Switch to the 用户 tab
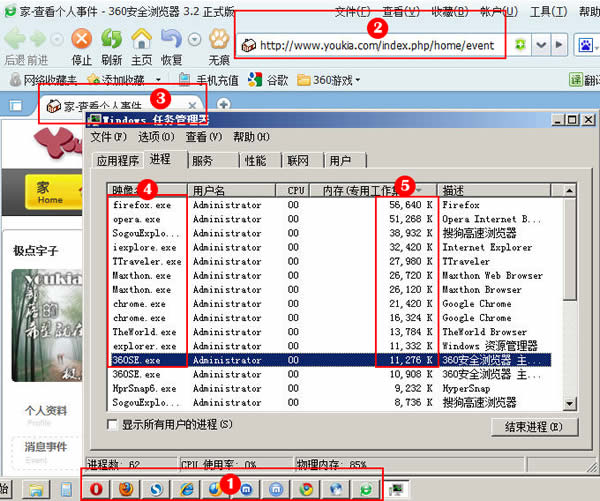600x501 pixels. click(x=345, y=160)
